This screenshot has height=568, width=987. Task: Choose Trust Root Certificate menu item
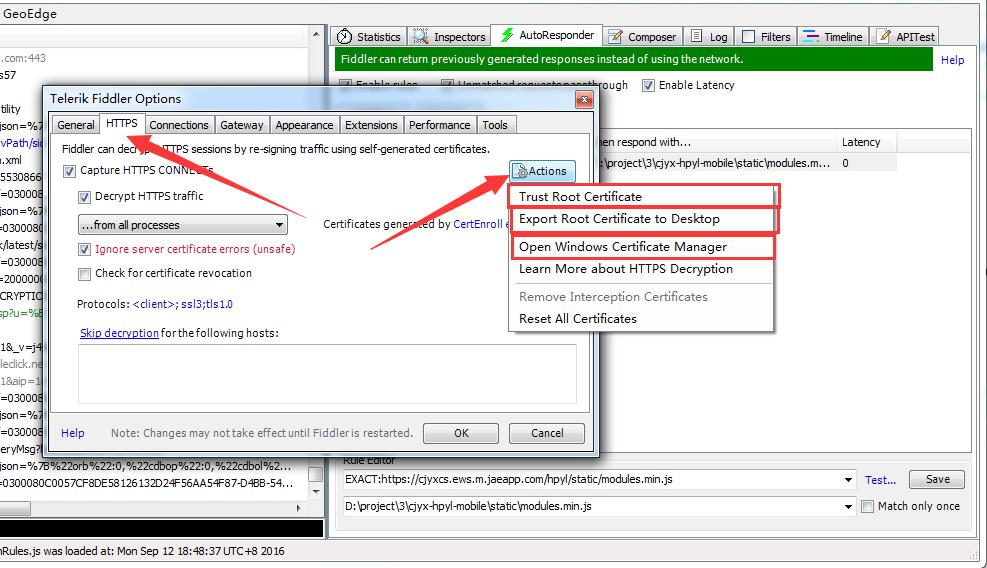(580, 197)
